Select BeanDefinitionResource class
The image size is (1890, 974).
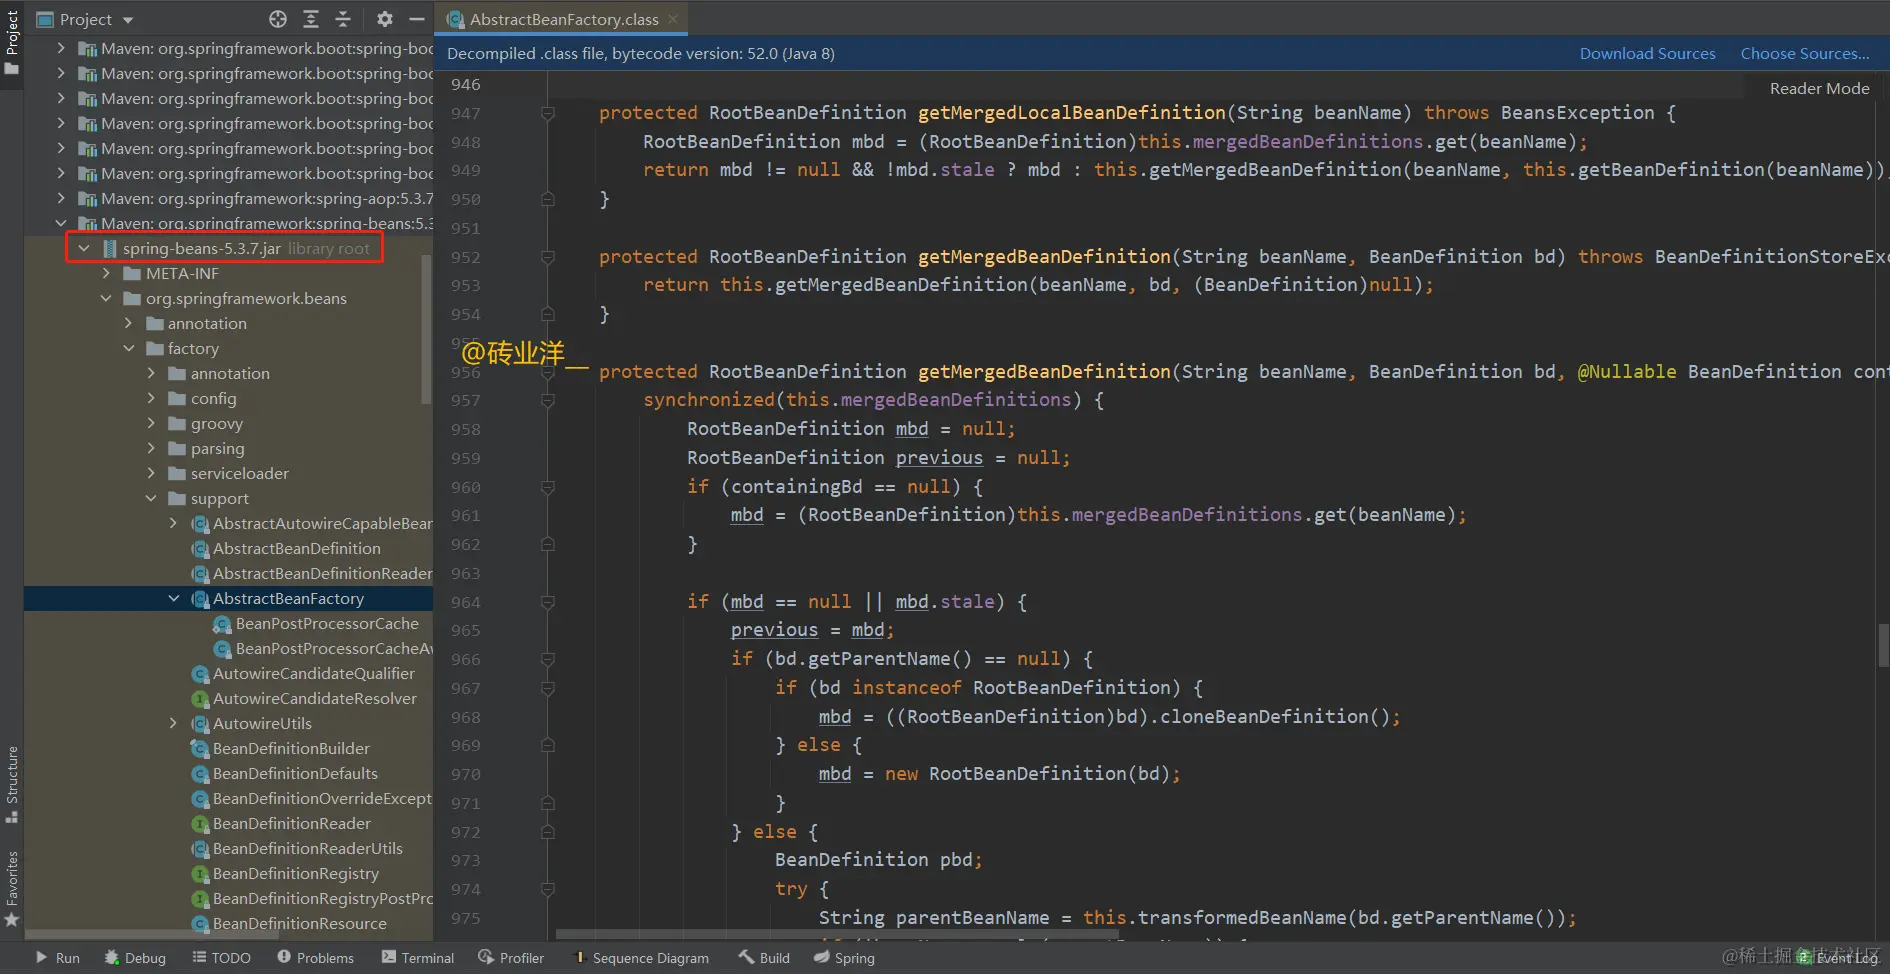pyautogui.click(x=299, y=923)
